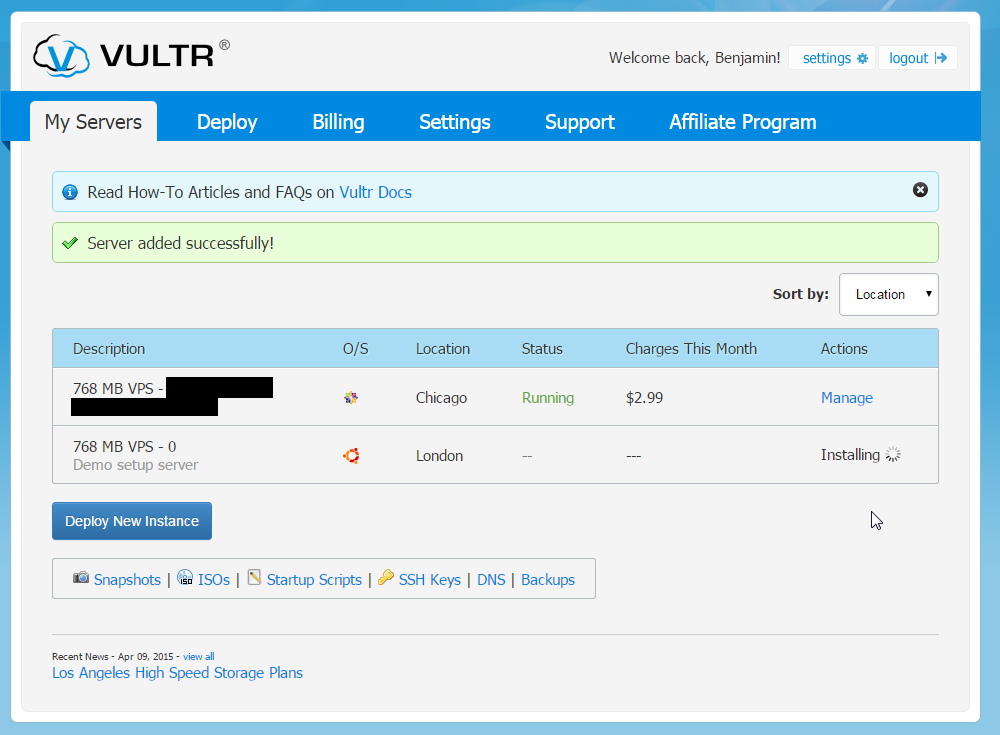Click the ISOs disc icon
This screenshot has width=1000, height=735.
click(185, 577)
